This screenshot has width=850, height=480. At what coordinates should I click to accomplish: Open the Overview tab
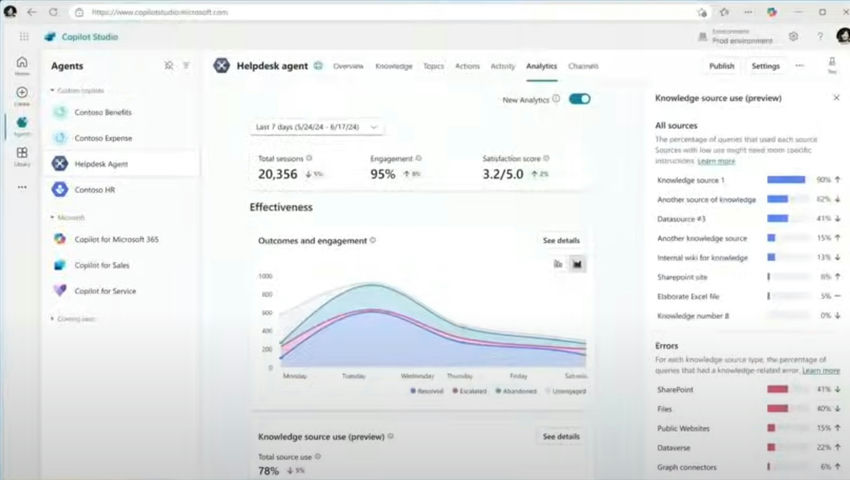(x=348, y=66)
